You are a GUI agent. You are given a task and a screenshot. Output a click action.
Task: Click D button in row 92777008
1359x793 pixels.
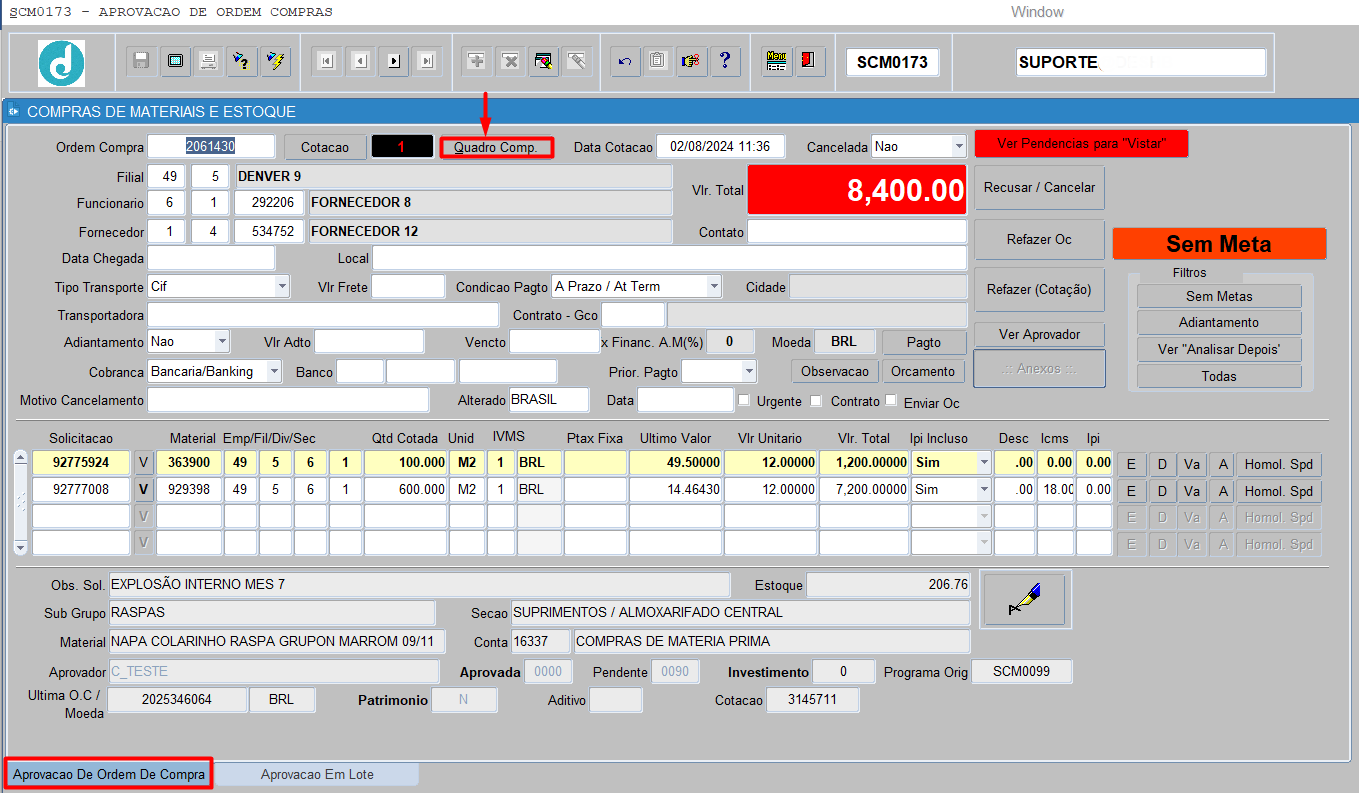1161,492
